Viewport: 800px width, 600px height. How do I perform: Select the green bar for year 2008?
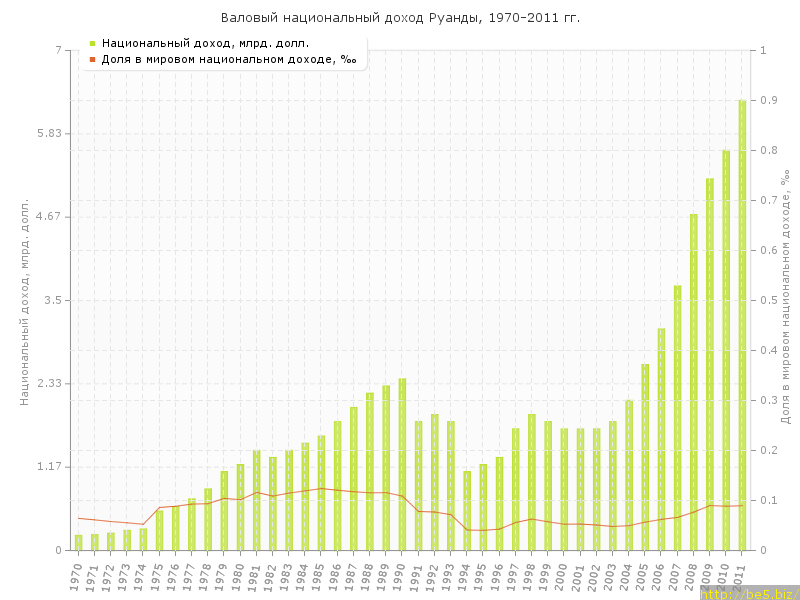tap(693, 382)
